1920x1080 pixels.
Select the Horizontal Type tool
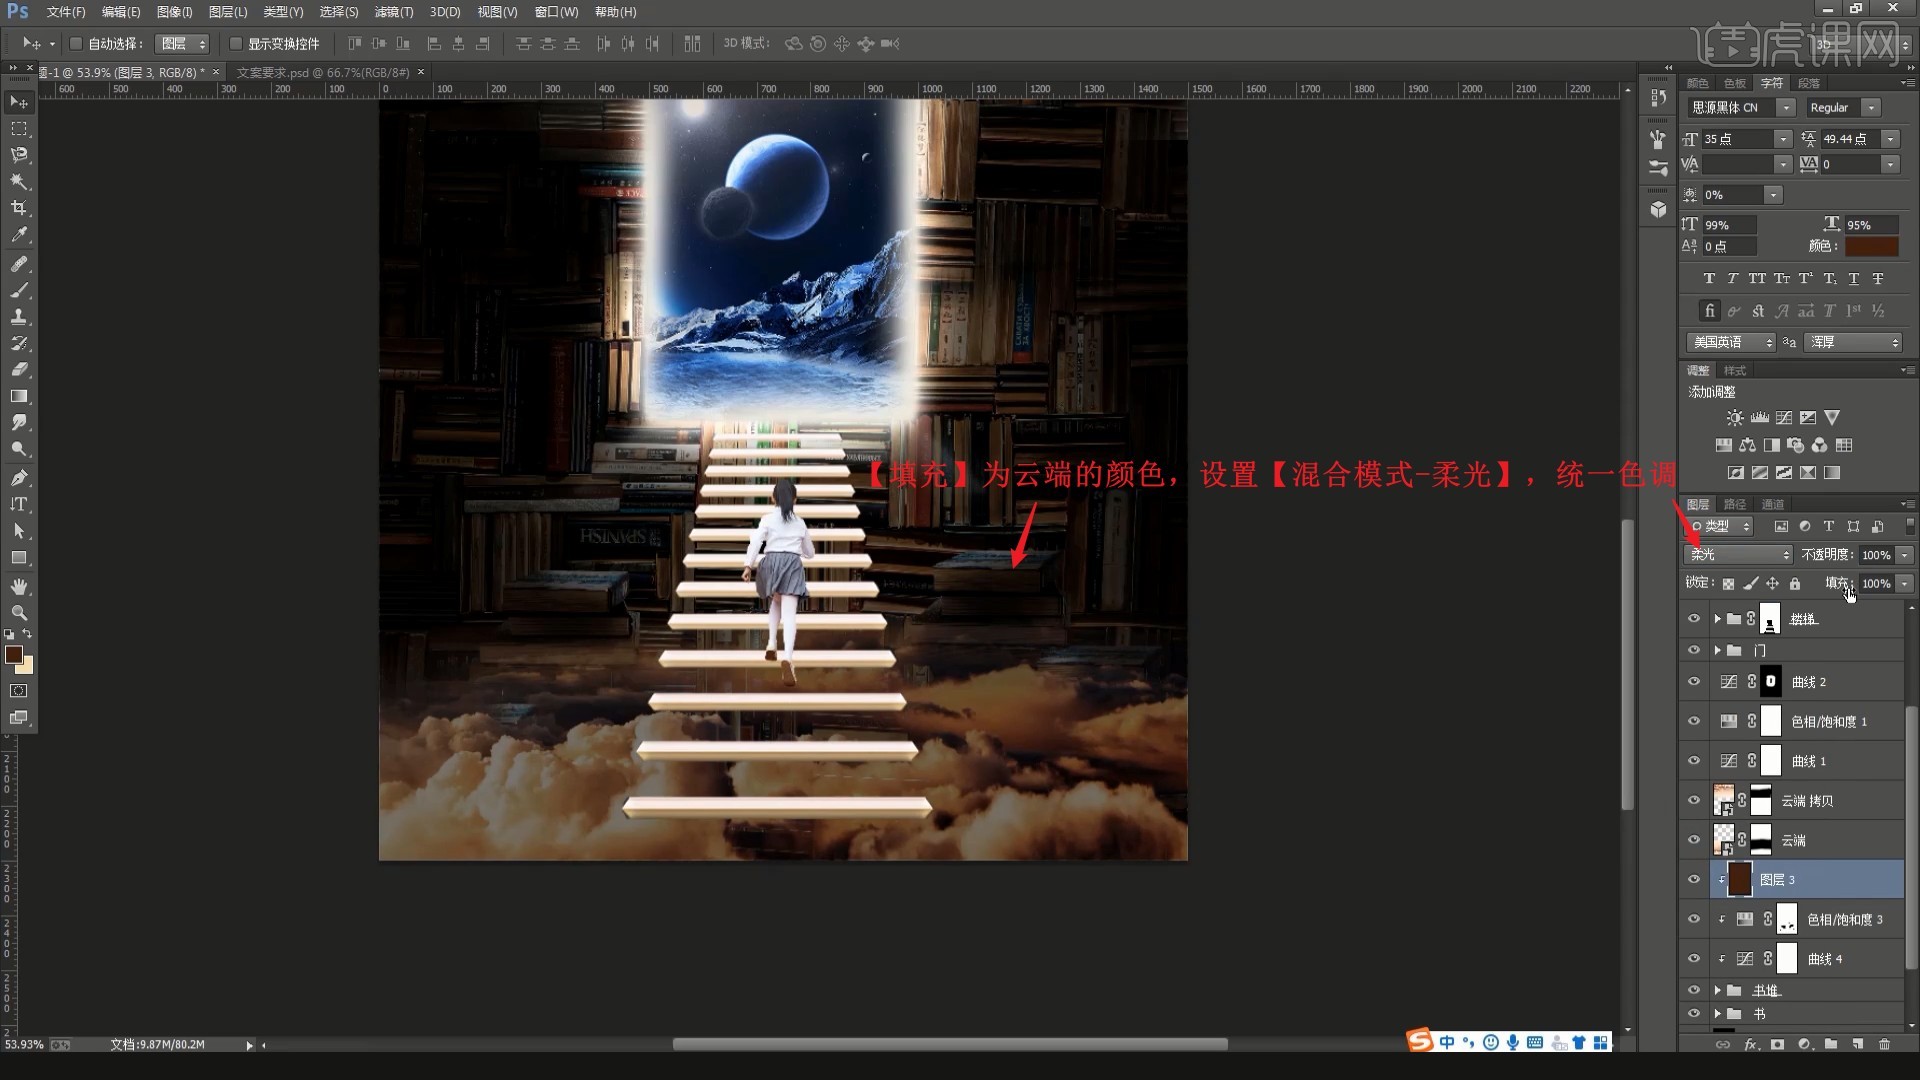(19, 504)
